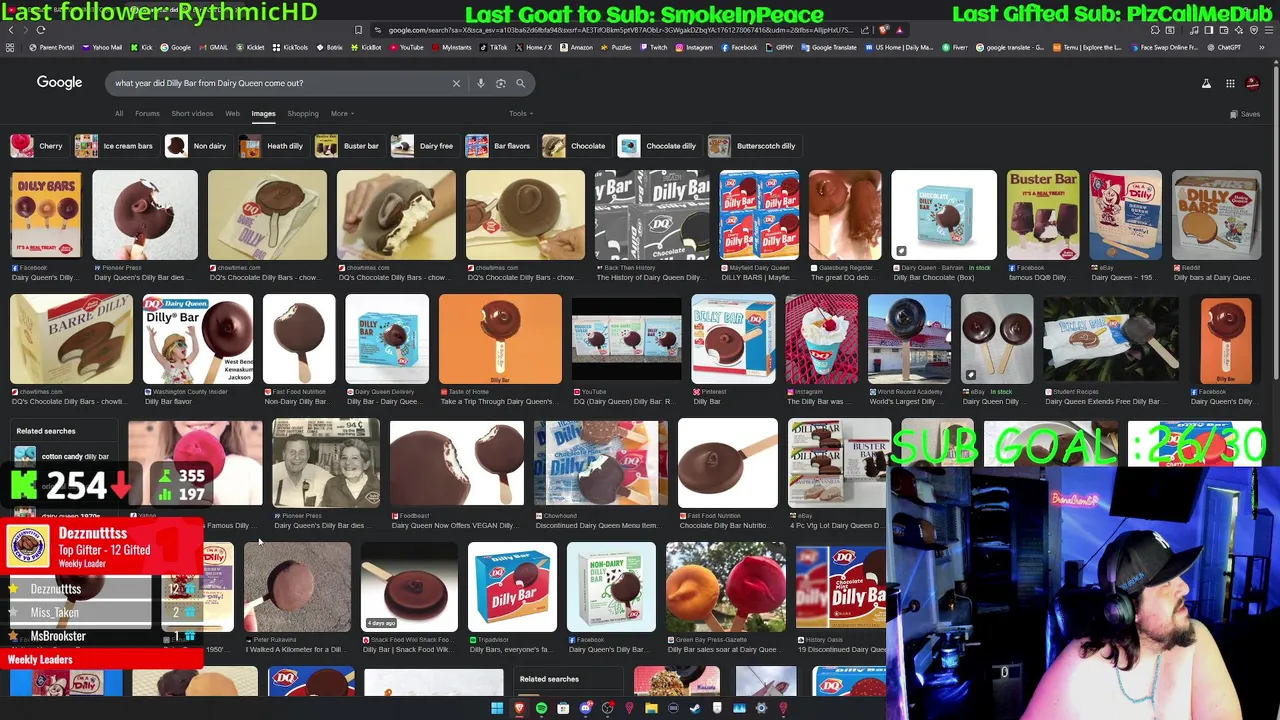Select the Chocolate filter chip
The width and height of the screenshot is (1280, 720).
[575, 146]
